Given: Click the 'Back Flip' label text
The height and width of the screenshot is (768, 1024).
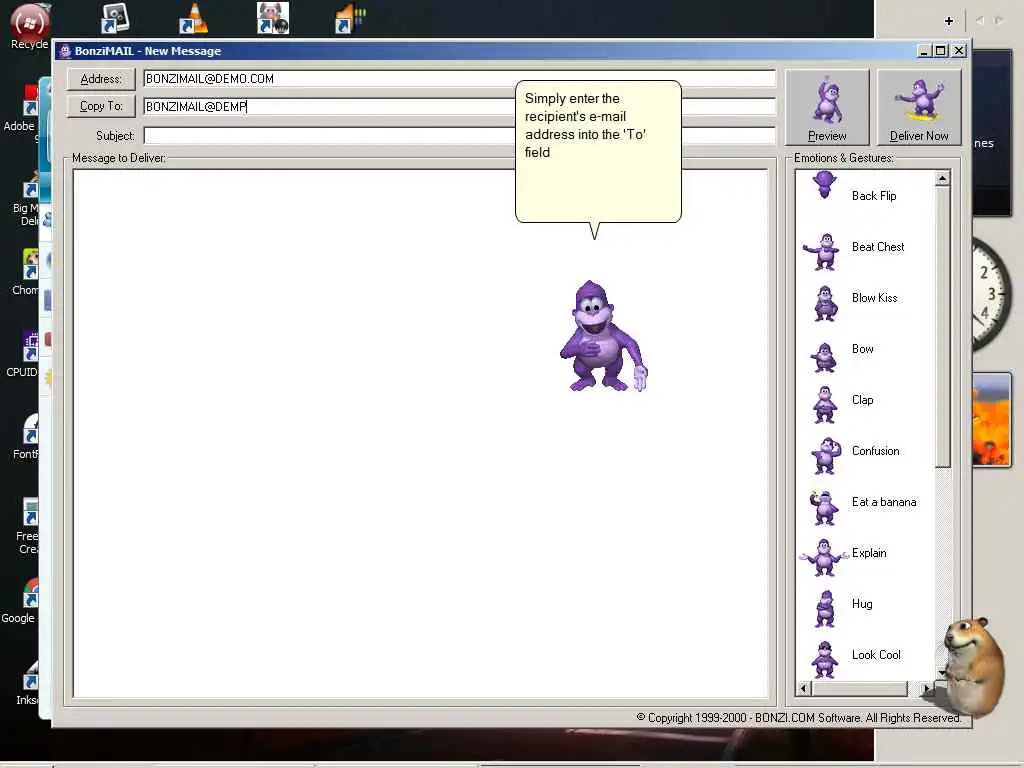Looking at the screenshot, I should (874, 196).
